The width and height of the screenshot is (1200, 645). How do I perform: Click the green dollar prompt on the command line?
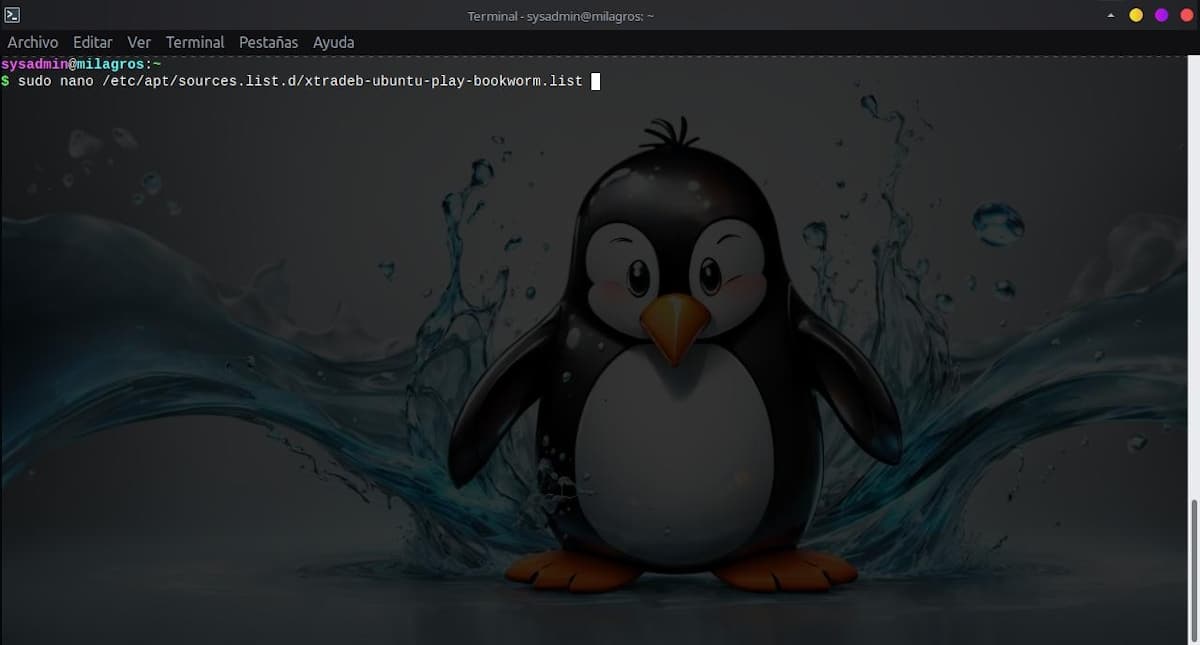tap(5, 81)
